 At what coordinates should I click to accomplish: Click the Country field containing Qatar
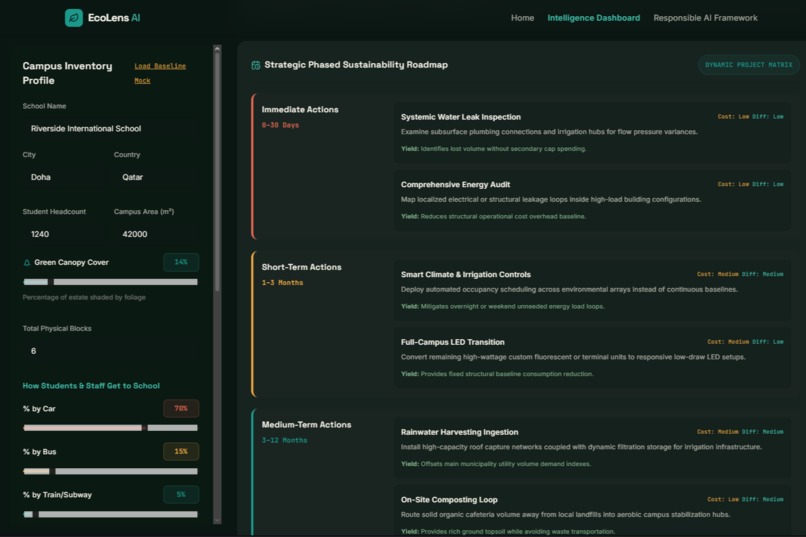tap(156, 177)
